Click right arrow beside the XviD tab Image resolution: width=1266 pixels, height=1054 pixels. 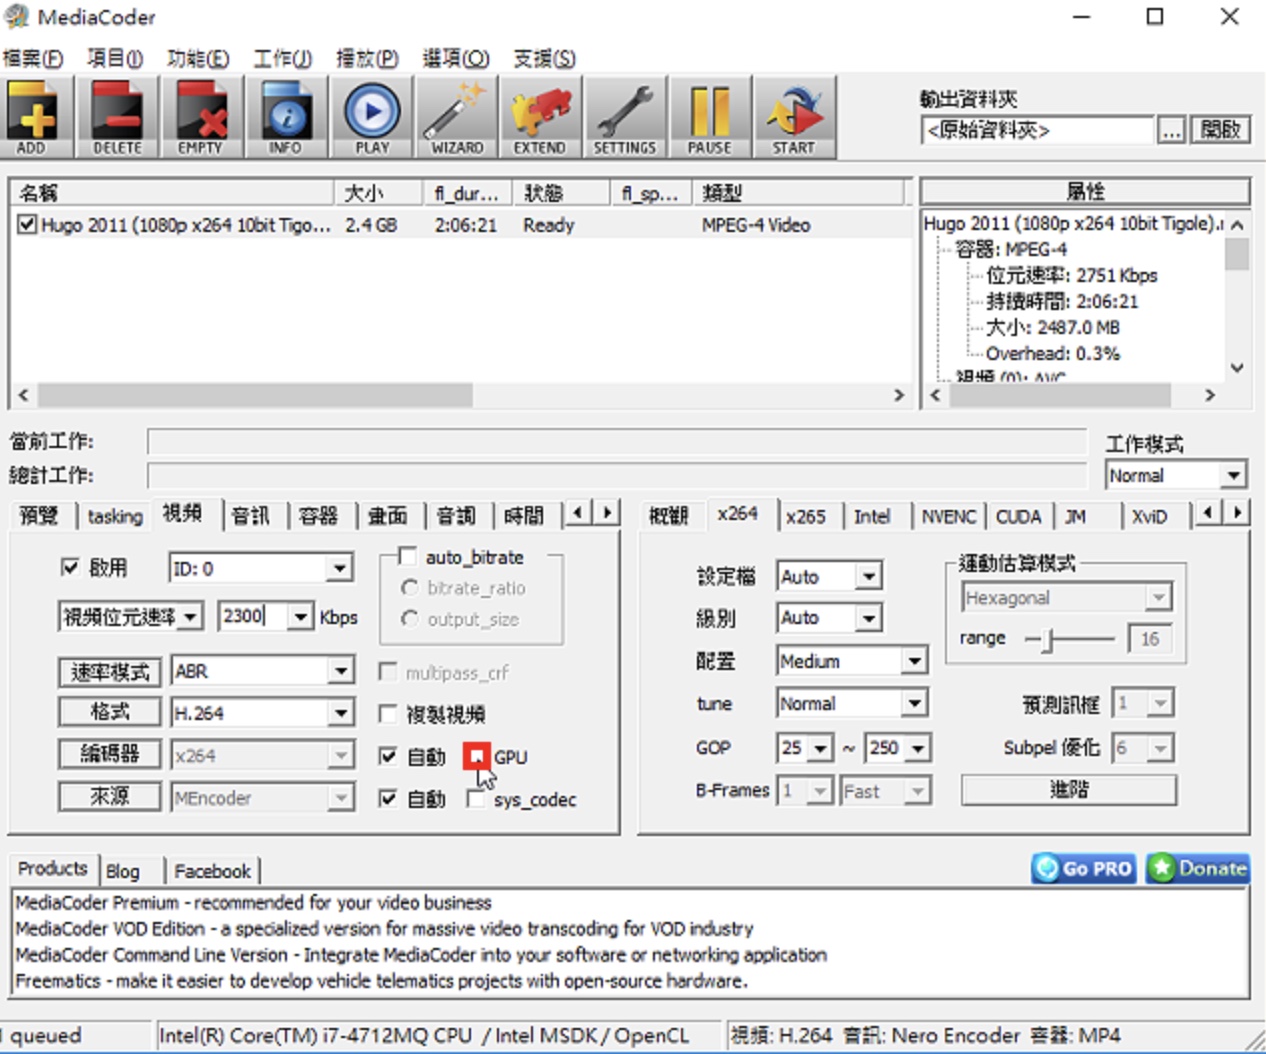(1238, 513)
